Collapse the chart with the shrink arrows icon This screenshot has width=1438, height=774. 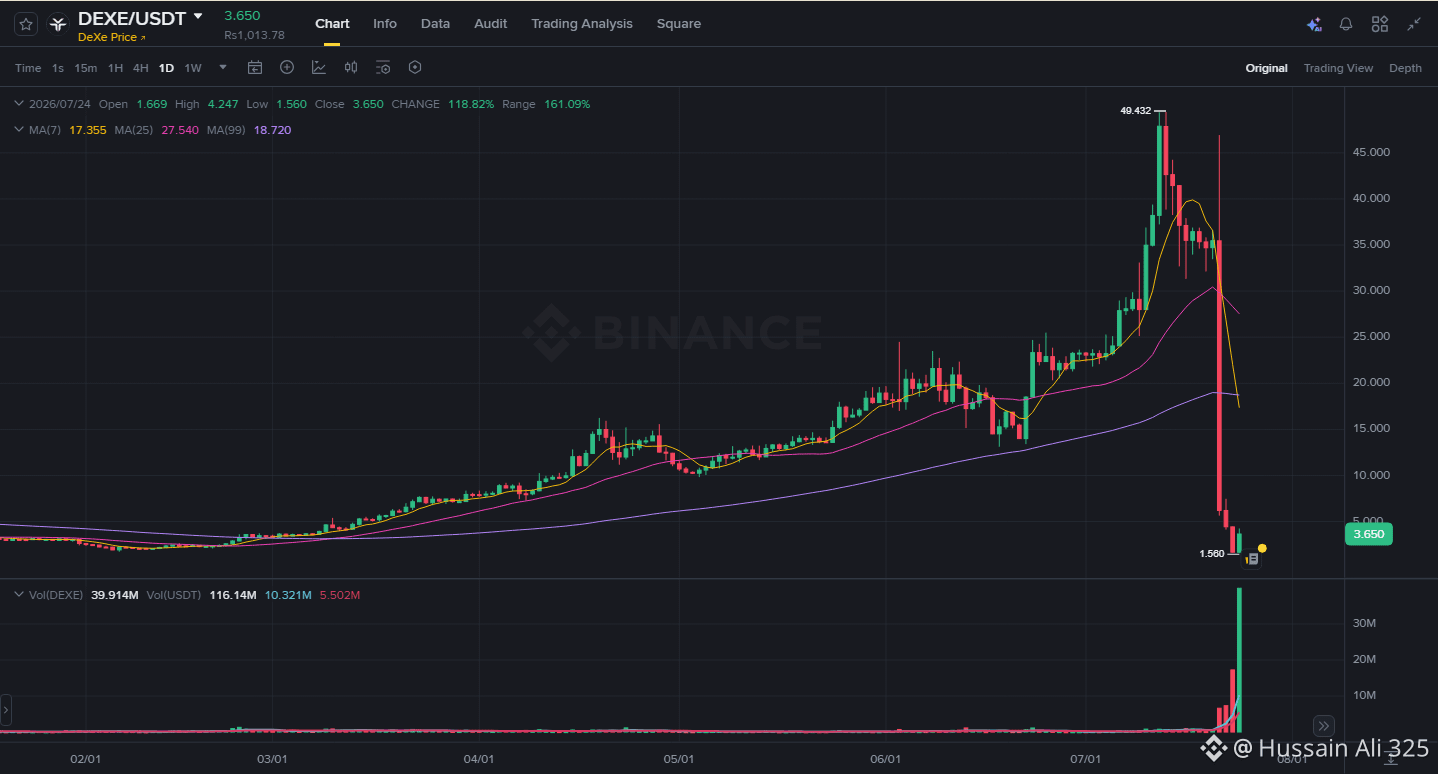(1414, 24)
